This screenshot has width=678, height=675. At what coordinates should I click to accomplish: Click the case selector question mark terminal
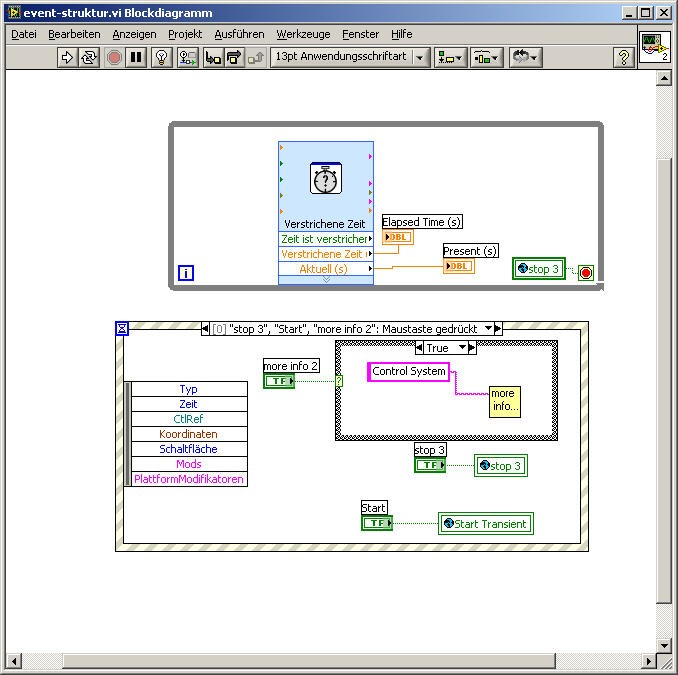339,381
